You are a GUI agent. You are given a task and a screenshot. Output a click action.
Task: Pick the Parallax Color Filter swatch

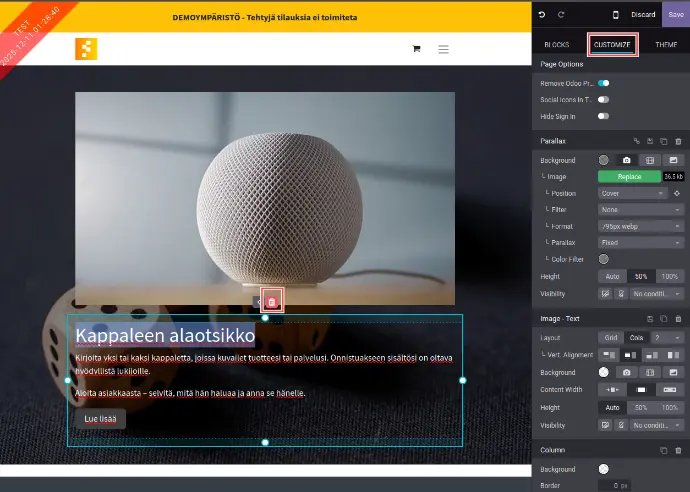click(604, 259)
